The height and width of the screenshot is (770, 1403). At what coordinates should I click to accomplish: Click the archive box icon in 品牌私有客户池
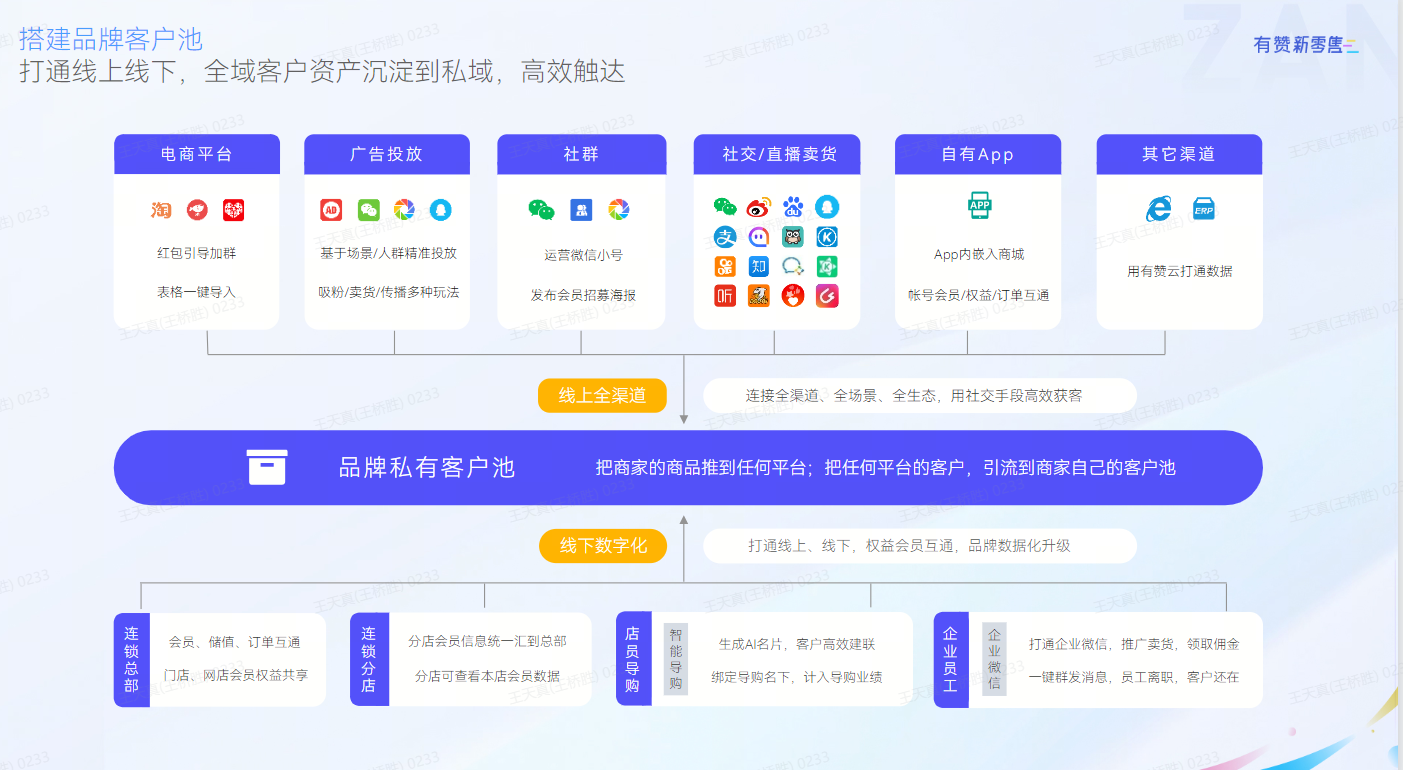click(x=267, y=467)
